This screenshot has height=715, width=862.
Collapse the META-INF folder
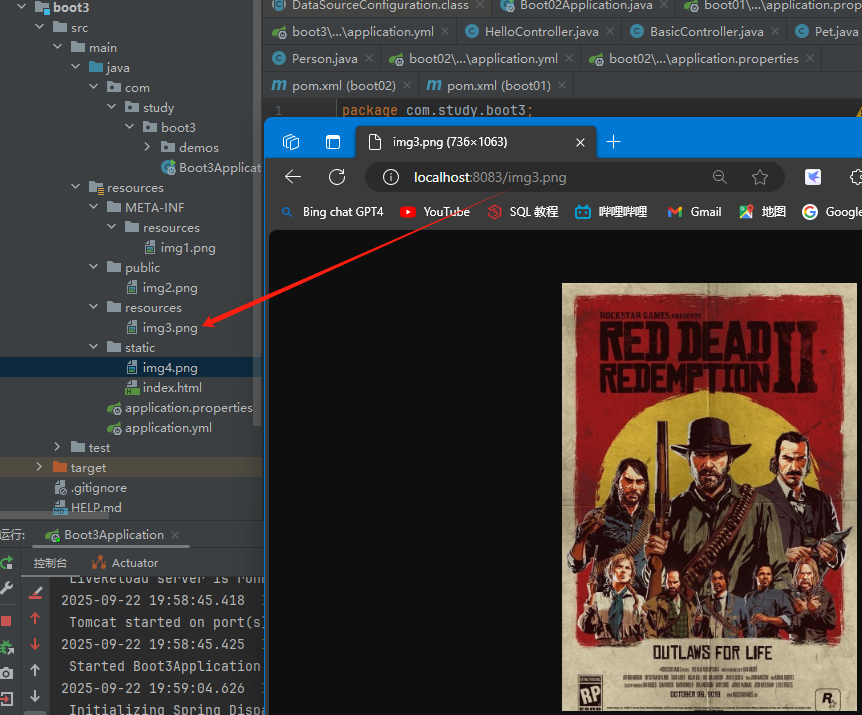[x=94, y=207]
